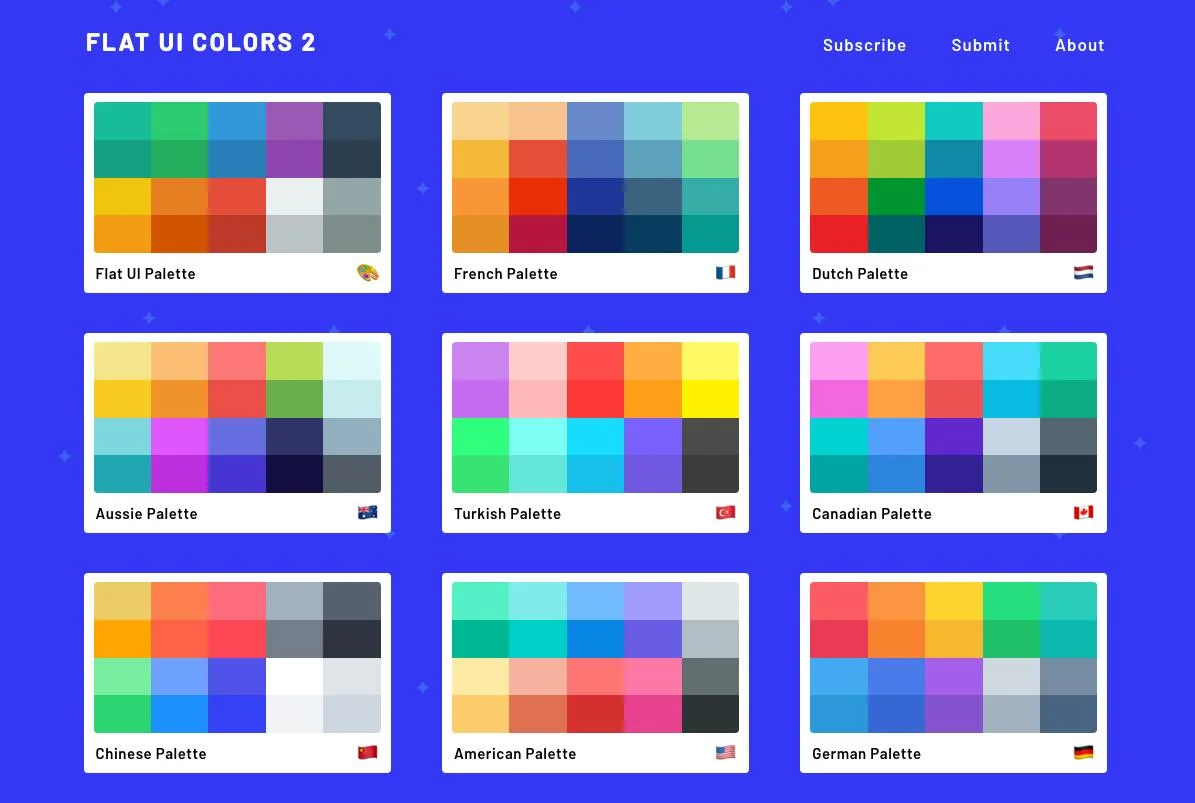Image resolution: width=1195 pixels, height=803 pixels.
Task: Pick hot pink swatch in American Palette bottom row
Action: pos(653,714)
